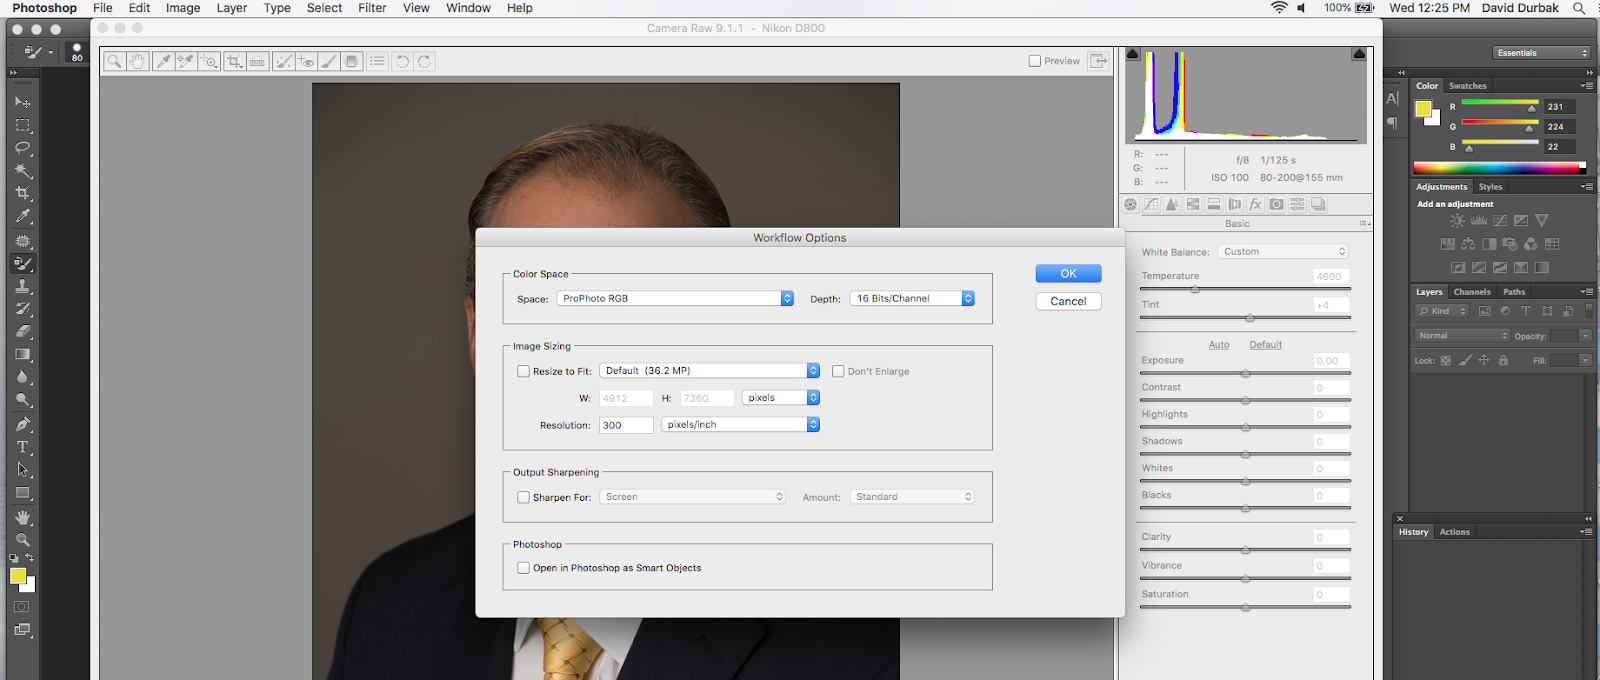This screenshot has width=1600, height=680.
Task: Open the Camera Calibration panel icon
Action: coord(1277,204)
